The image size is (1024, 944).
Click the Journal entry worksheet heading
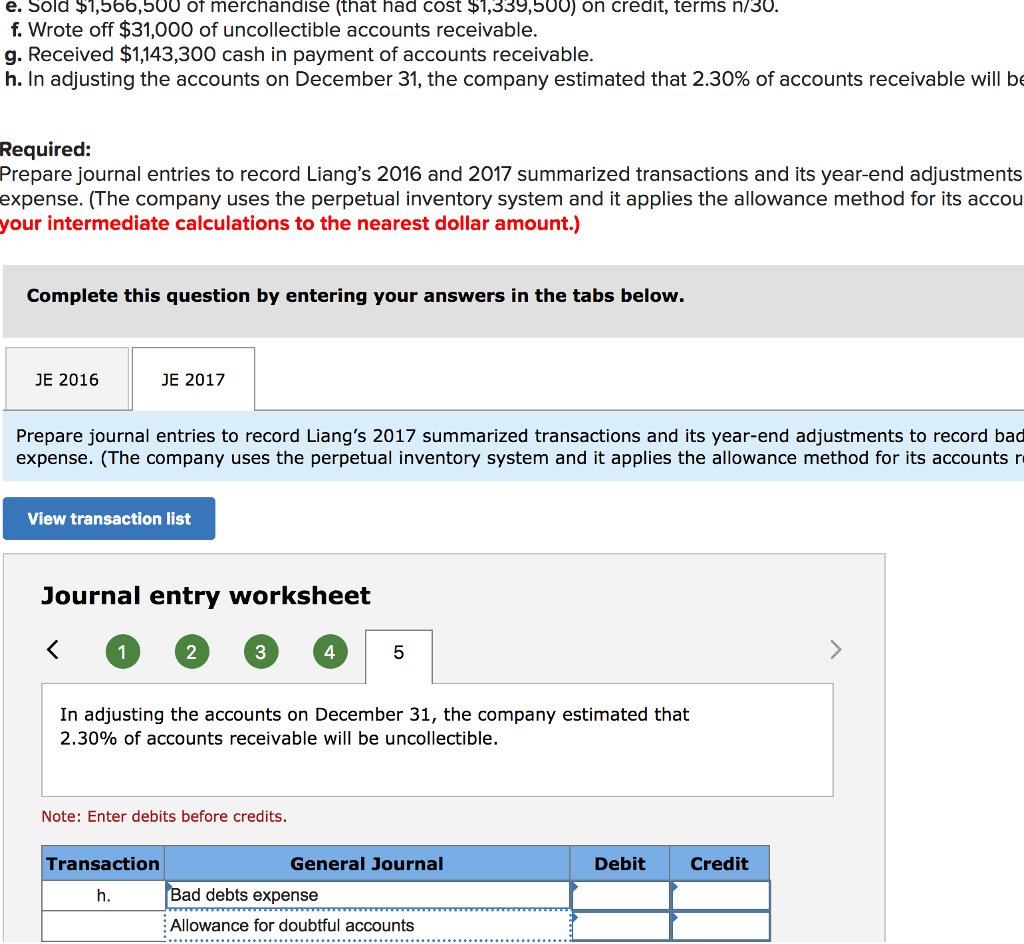click(206, 595)
